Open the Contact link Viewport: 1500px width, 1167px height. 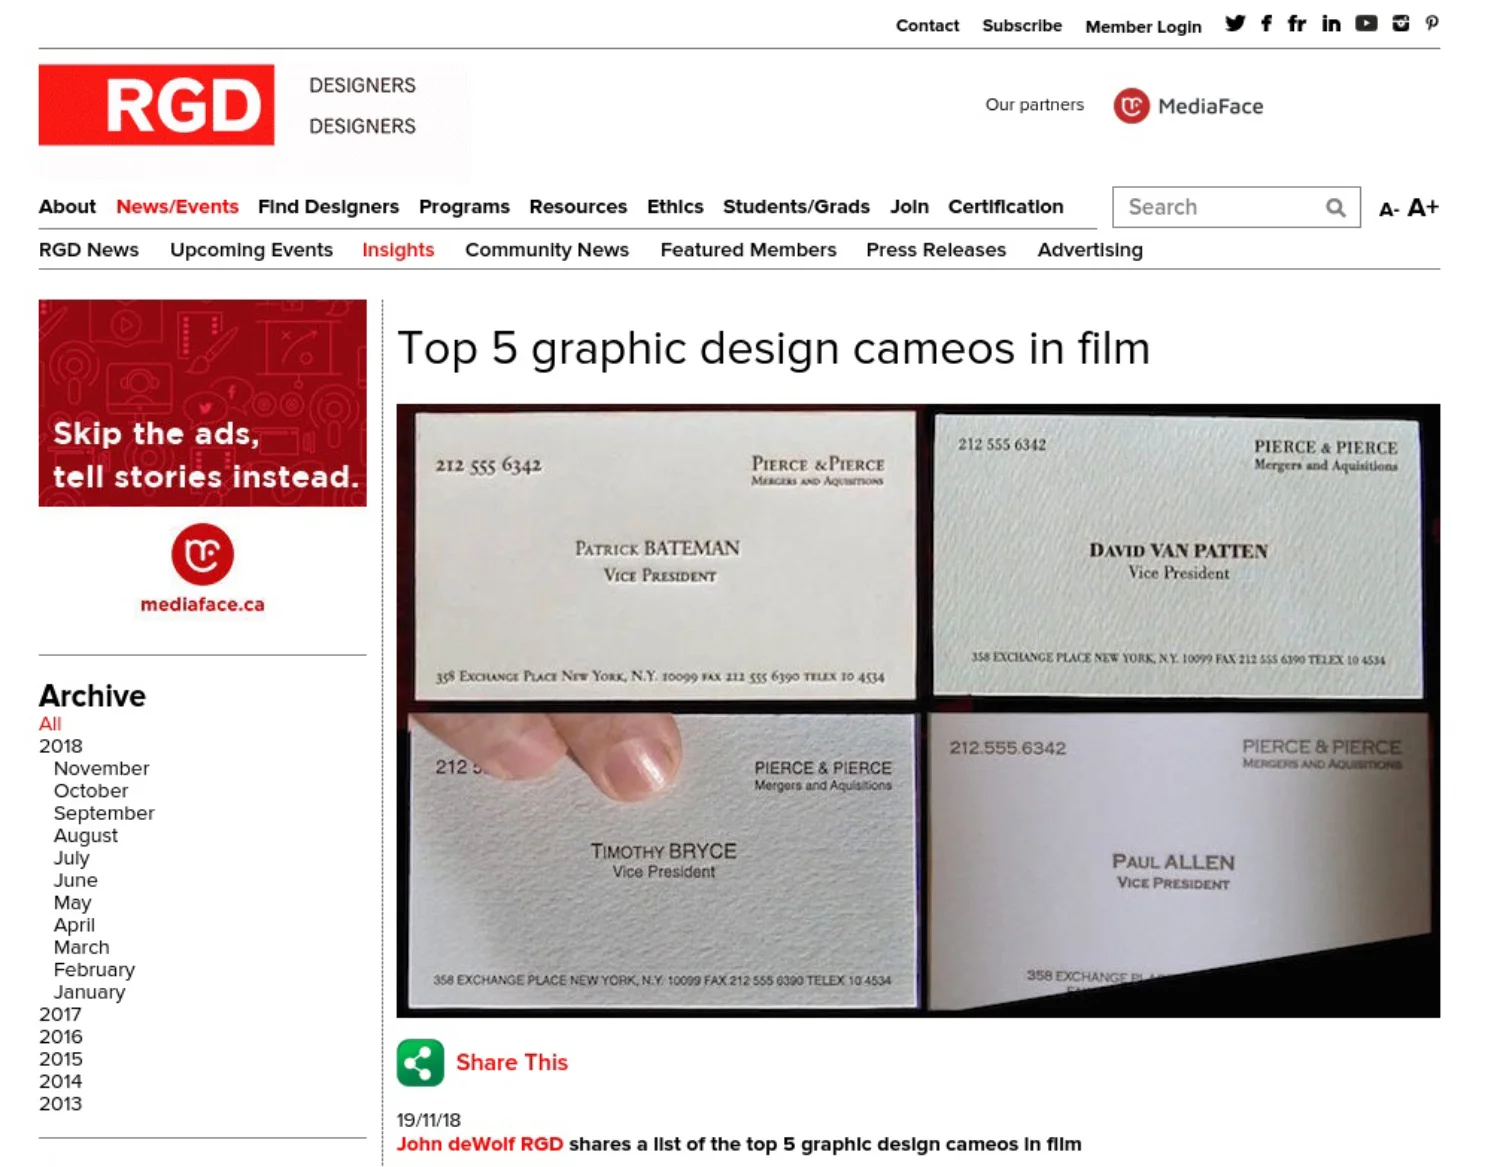[x=927, y=26]
